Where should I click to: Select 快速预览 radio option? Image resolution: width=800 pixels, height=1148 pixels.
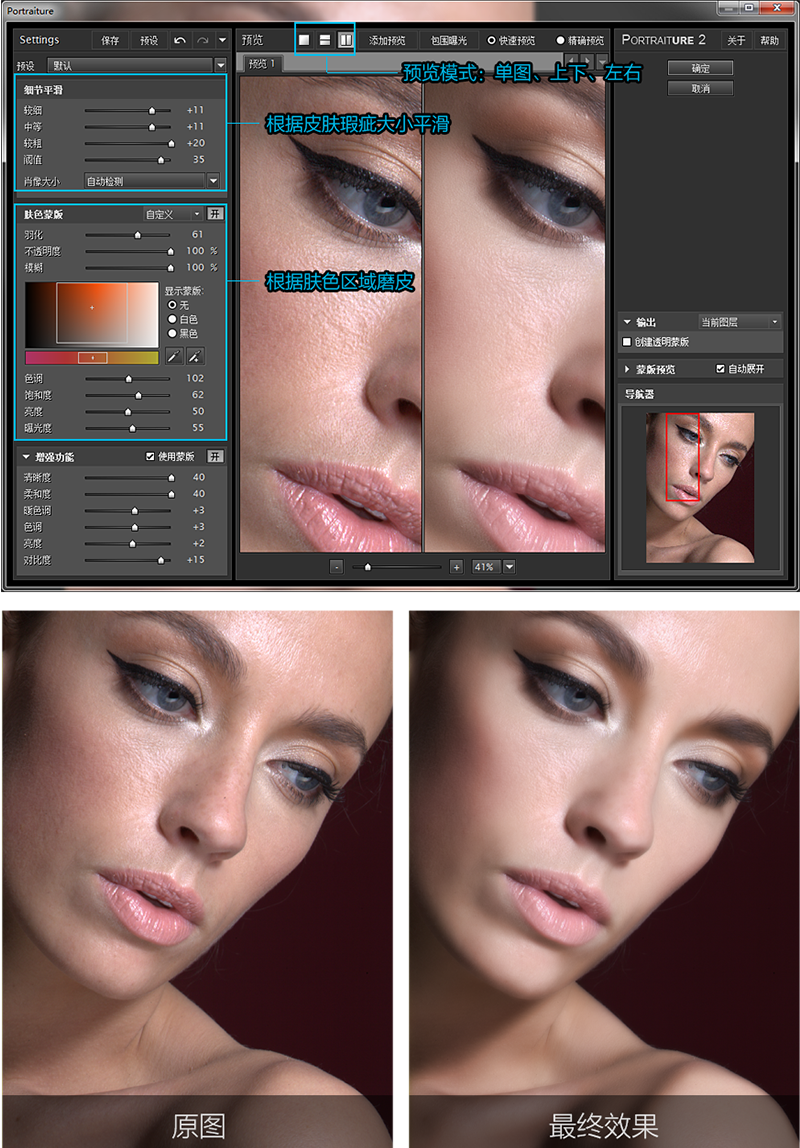pos(491,40)
